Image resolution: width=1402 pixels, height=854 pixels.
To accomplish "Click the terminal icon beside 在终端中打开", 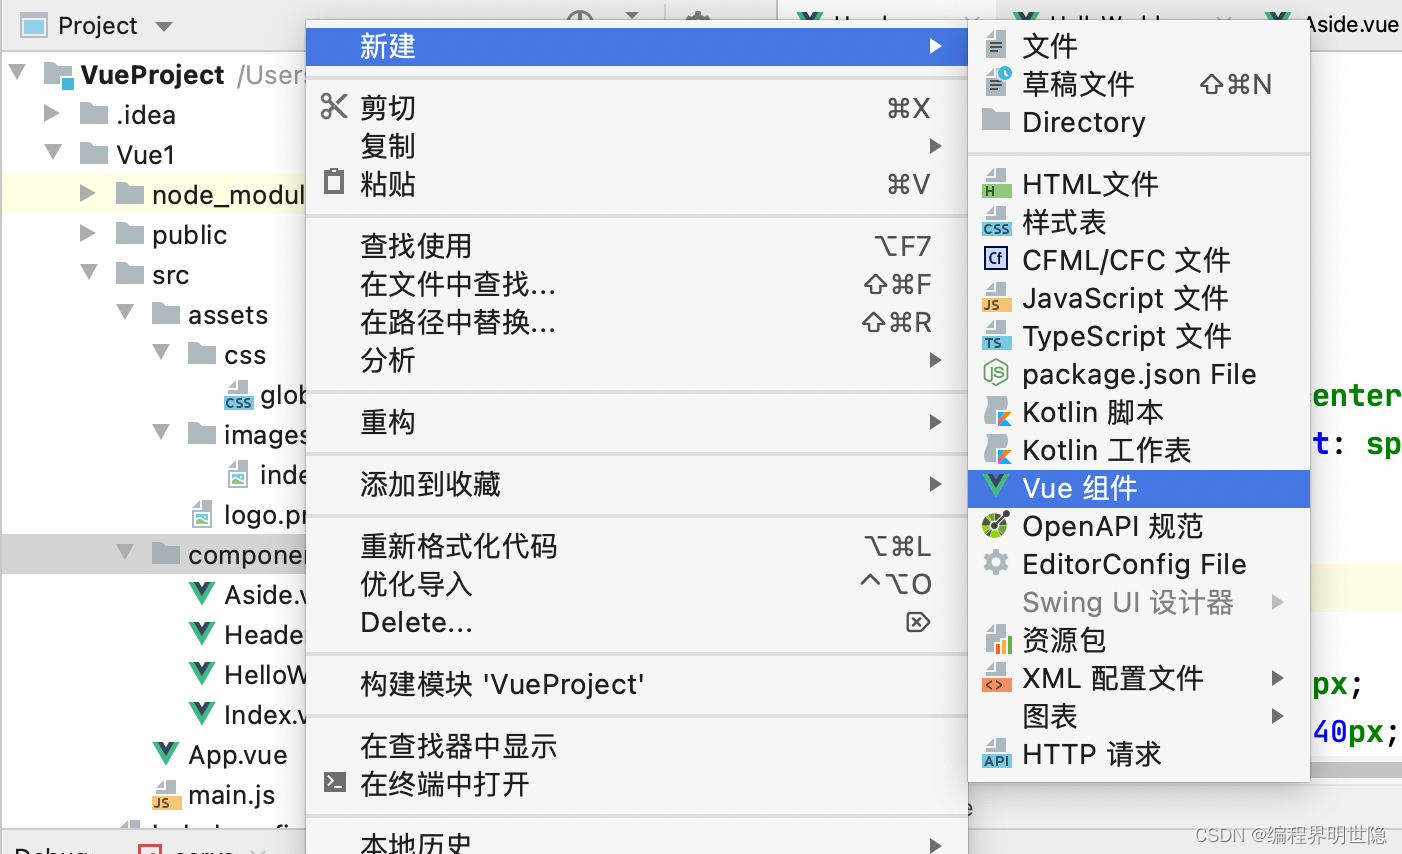I will coord(335,783).
